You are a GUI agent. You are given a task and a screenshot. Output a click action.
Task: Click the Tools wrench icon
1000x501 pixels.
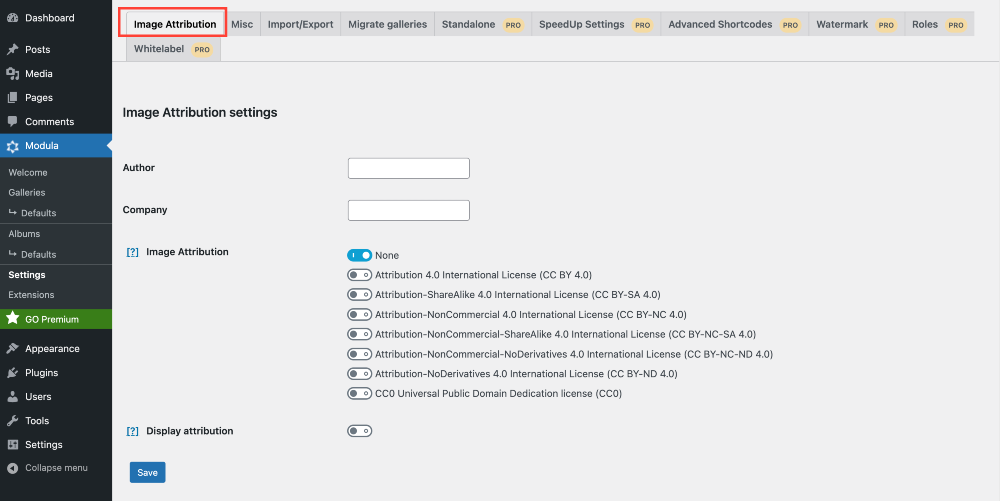pos(12,421)
